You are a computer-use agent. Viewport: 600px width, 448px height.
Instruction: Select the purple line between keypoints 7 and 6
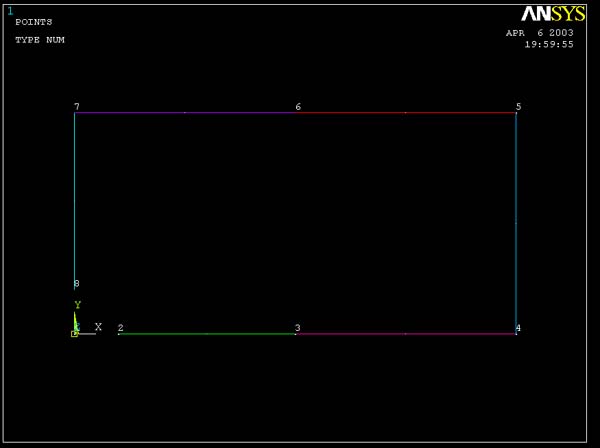(x=186, y=113)
